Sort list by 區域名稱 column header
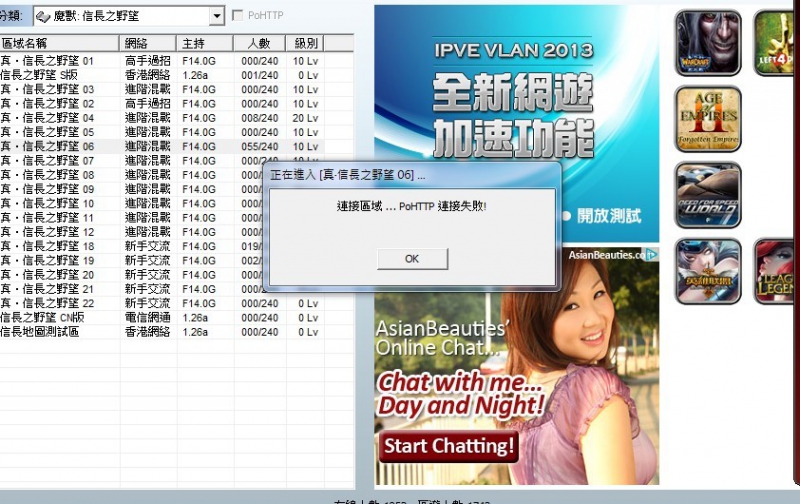 click(58, 44)
